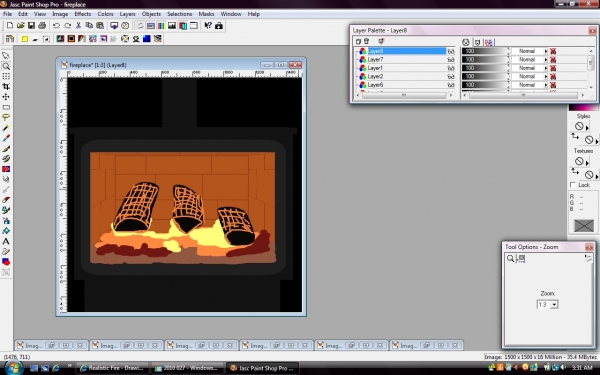The image size is (600, 375).
Task: Select the Mover tool
Action: pos(6,97)
